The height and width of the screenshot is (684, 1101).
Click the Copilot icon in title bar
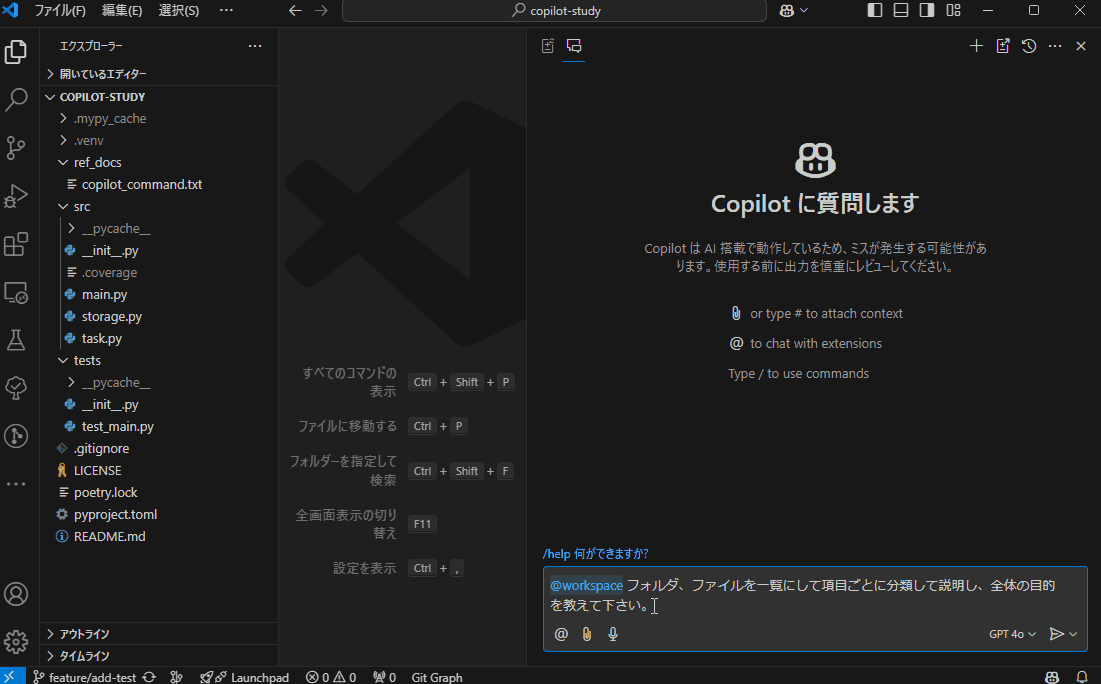787,11
